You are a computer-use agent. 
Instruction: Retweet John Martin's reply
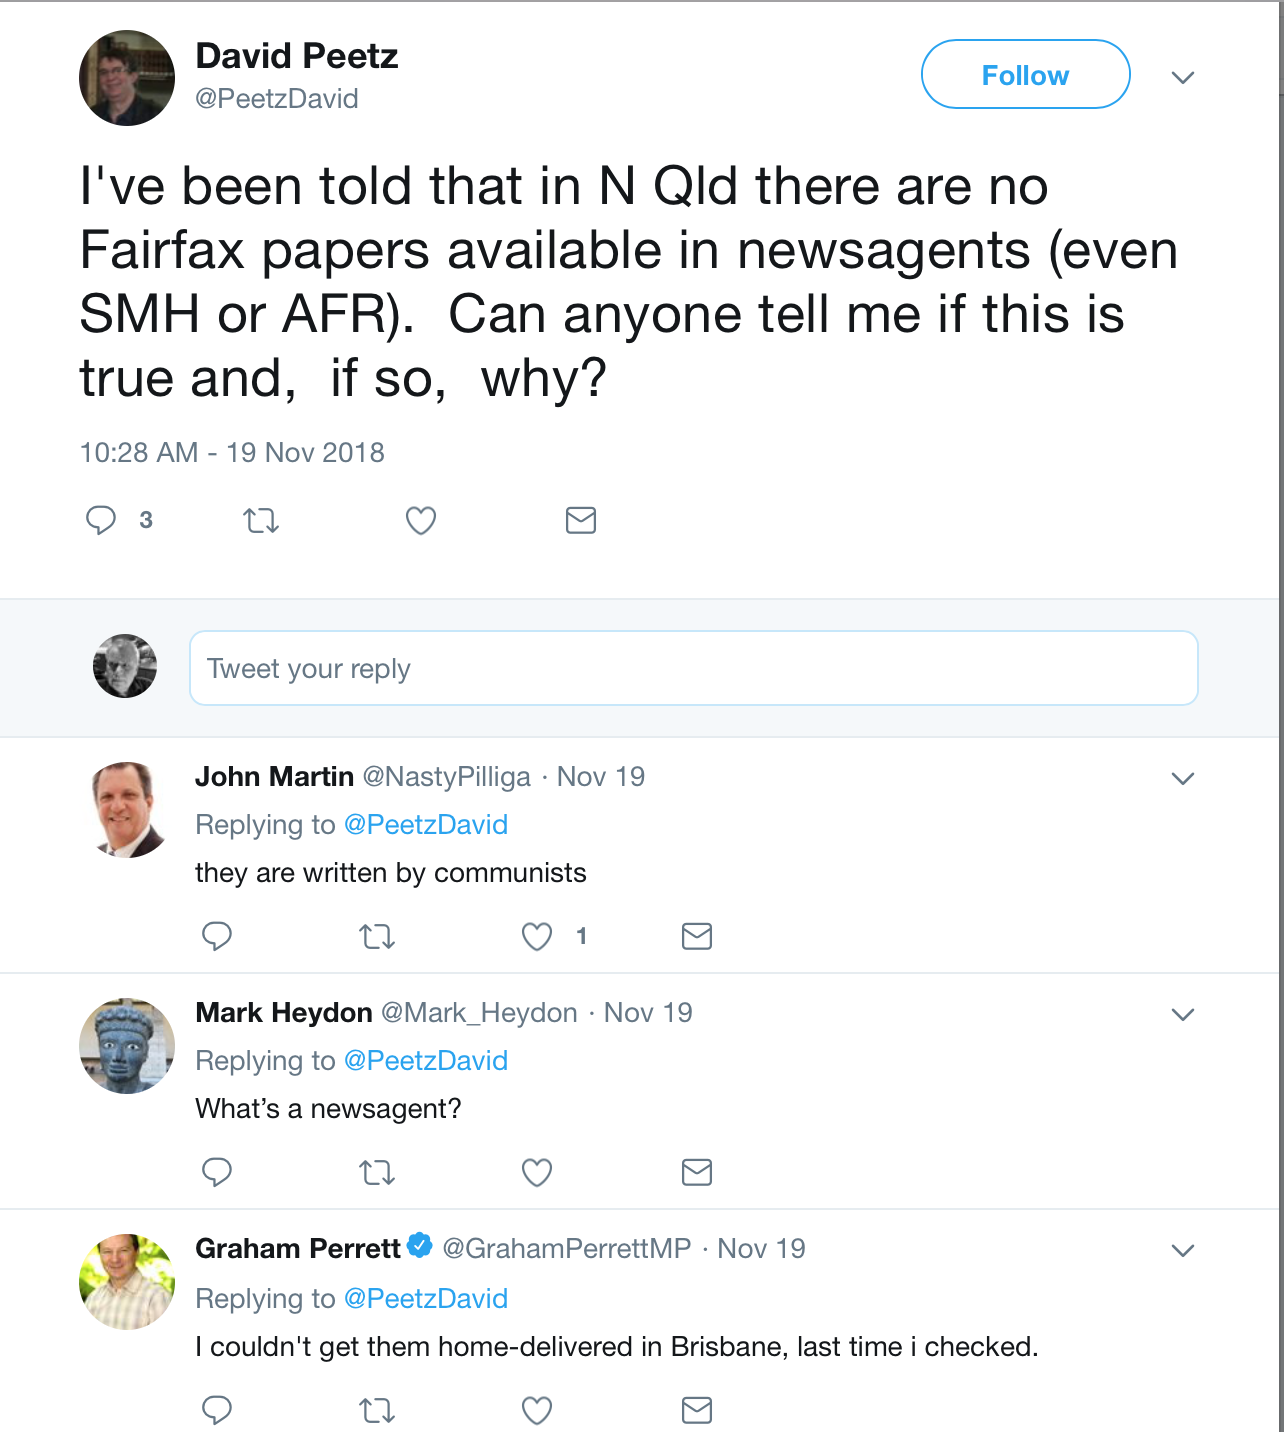click(x=377, y=936)
